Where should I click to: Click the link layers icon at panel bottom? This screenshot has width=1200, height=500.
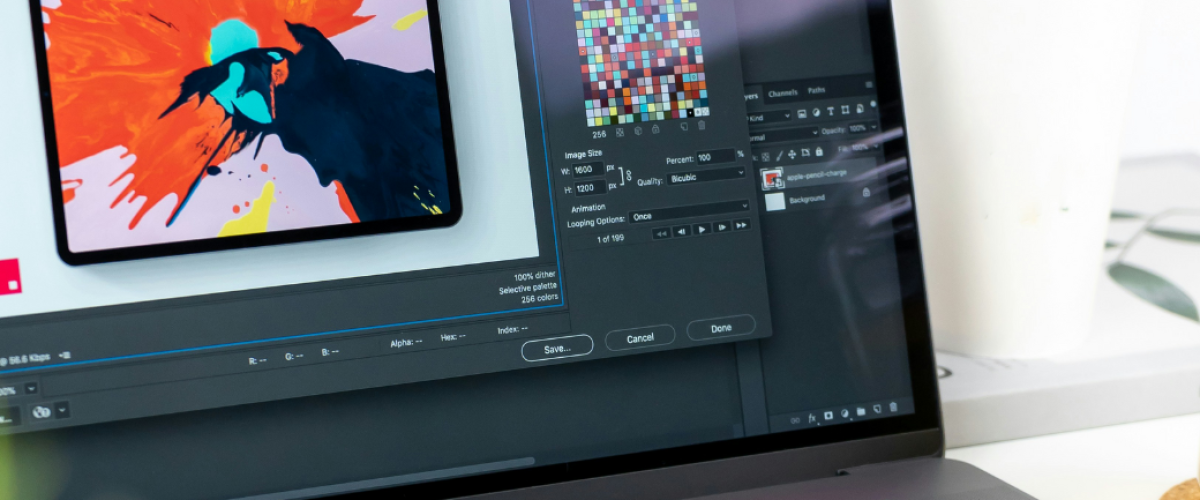[795, 420]
